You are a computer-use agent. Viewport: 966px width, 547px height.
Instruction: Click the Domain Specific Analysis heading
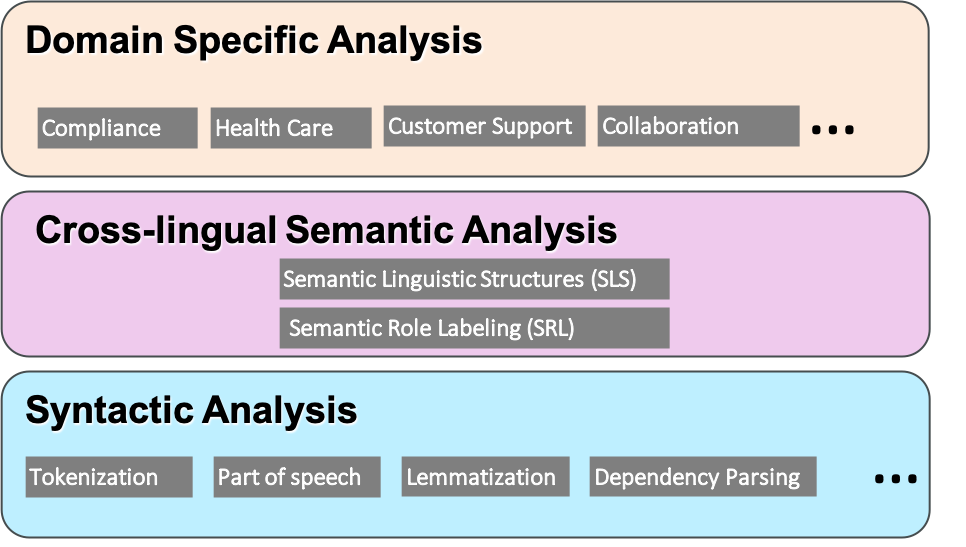coord(254,40)
